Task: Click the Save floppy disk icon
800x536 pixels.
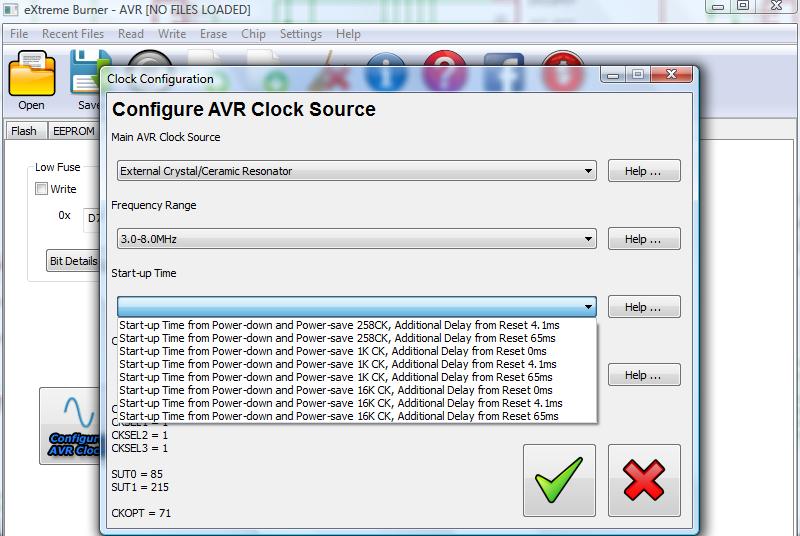Action: [85, 71]
